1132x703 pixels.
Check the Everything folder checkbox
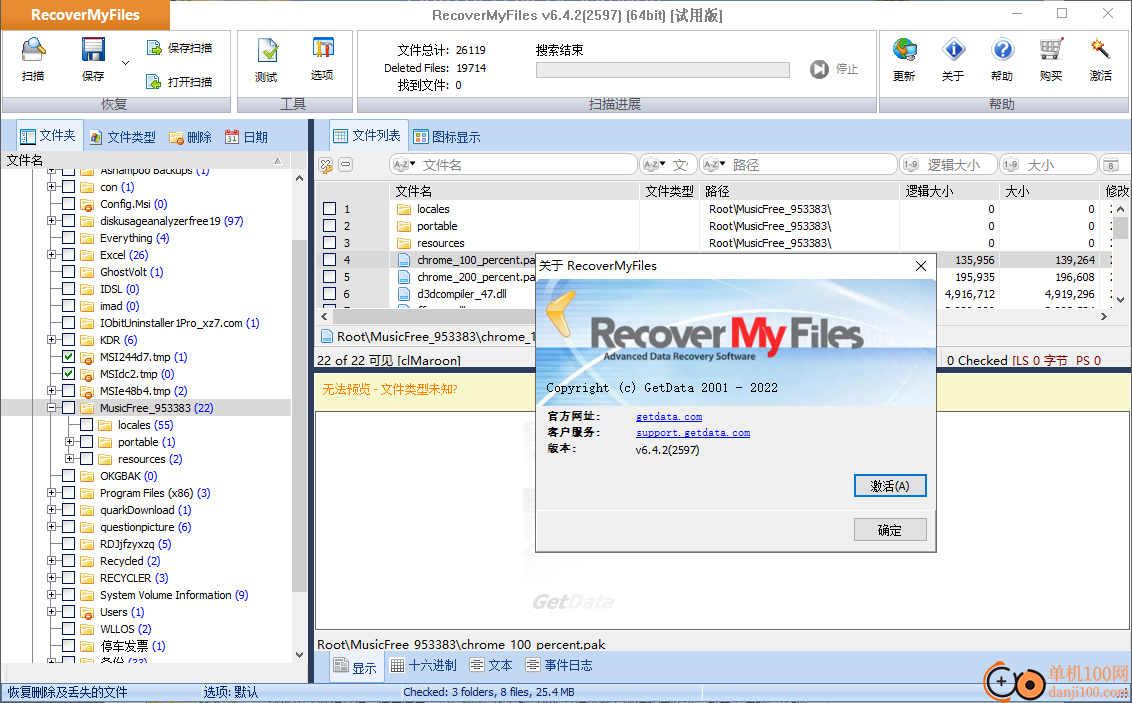click(69, 237)
